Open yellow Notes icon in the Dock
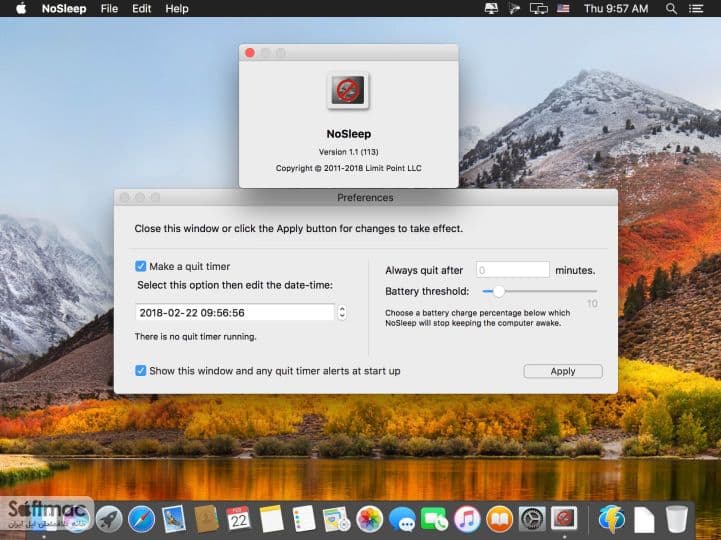Screen dimensions: 721x540 (x=271, y=519)
